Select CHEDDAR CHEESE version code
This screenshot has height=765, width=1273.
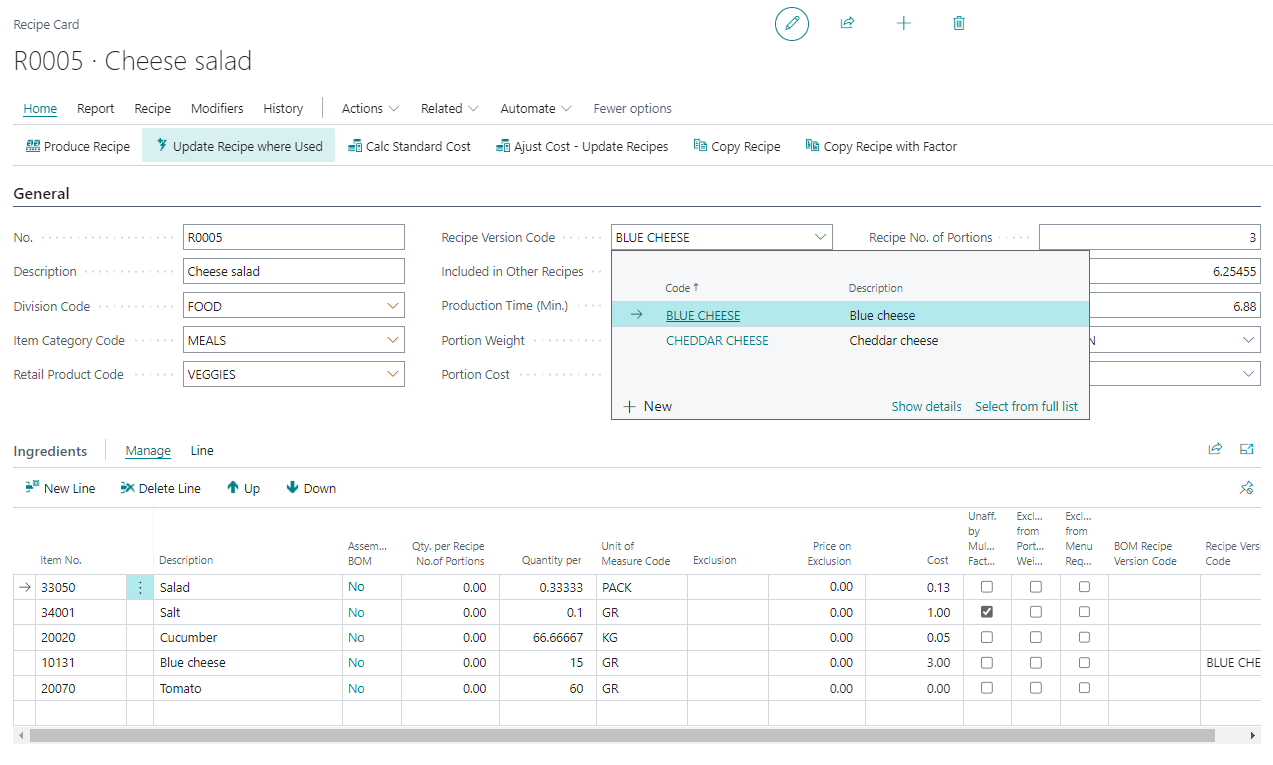717,340
